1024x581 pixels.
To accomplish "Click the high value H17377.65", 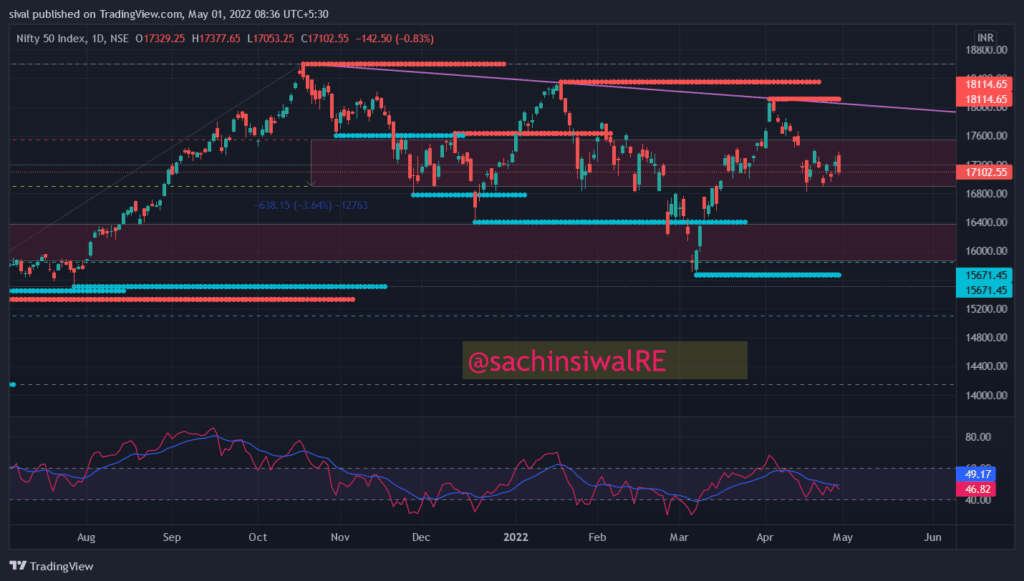I will 216,39.
